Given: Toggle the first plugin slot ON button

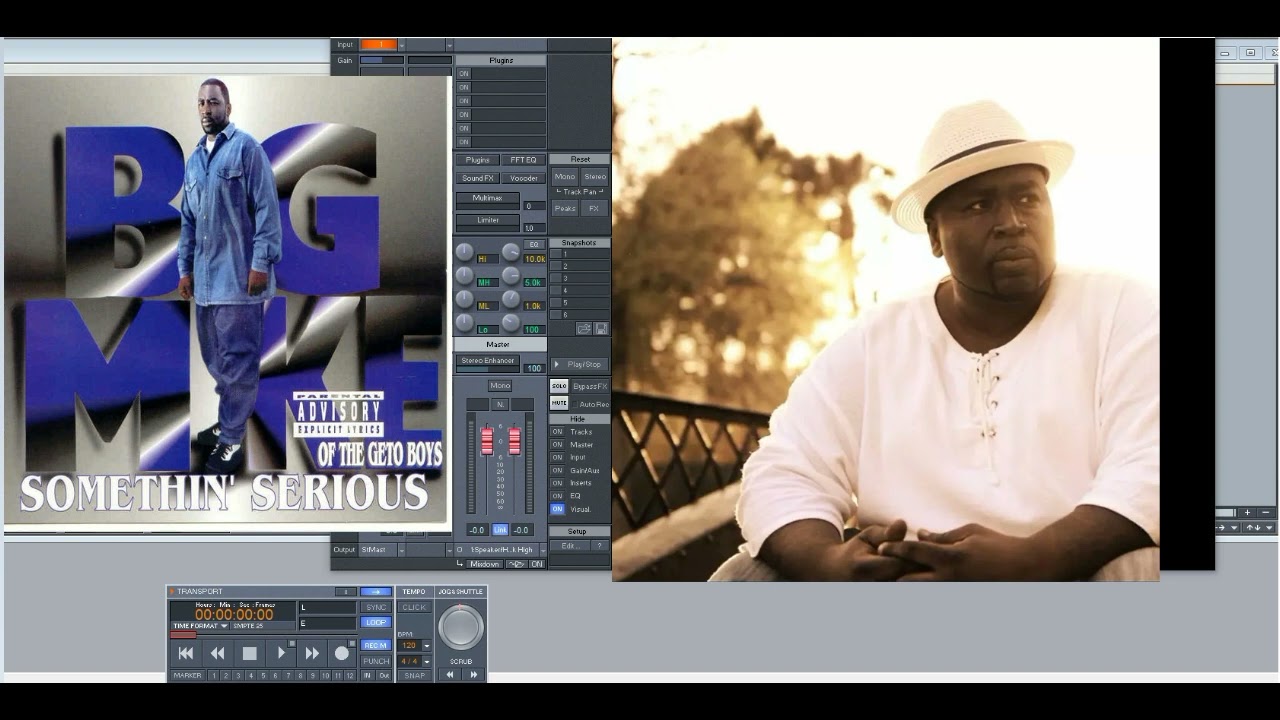Looking at the screenshot, I should (464, 74).
